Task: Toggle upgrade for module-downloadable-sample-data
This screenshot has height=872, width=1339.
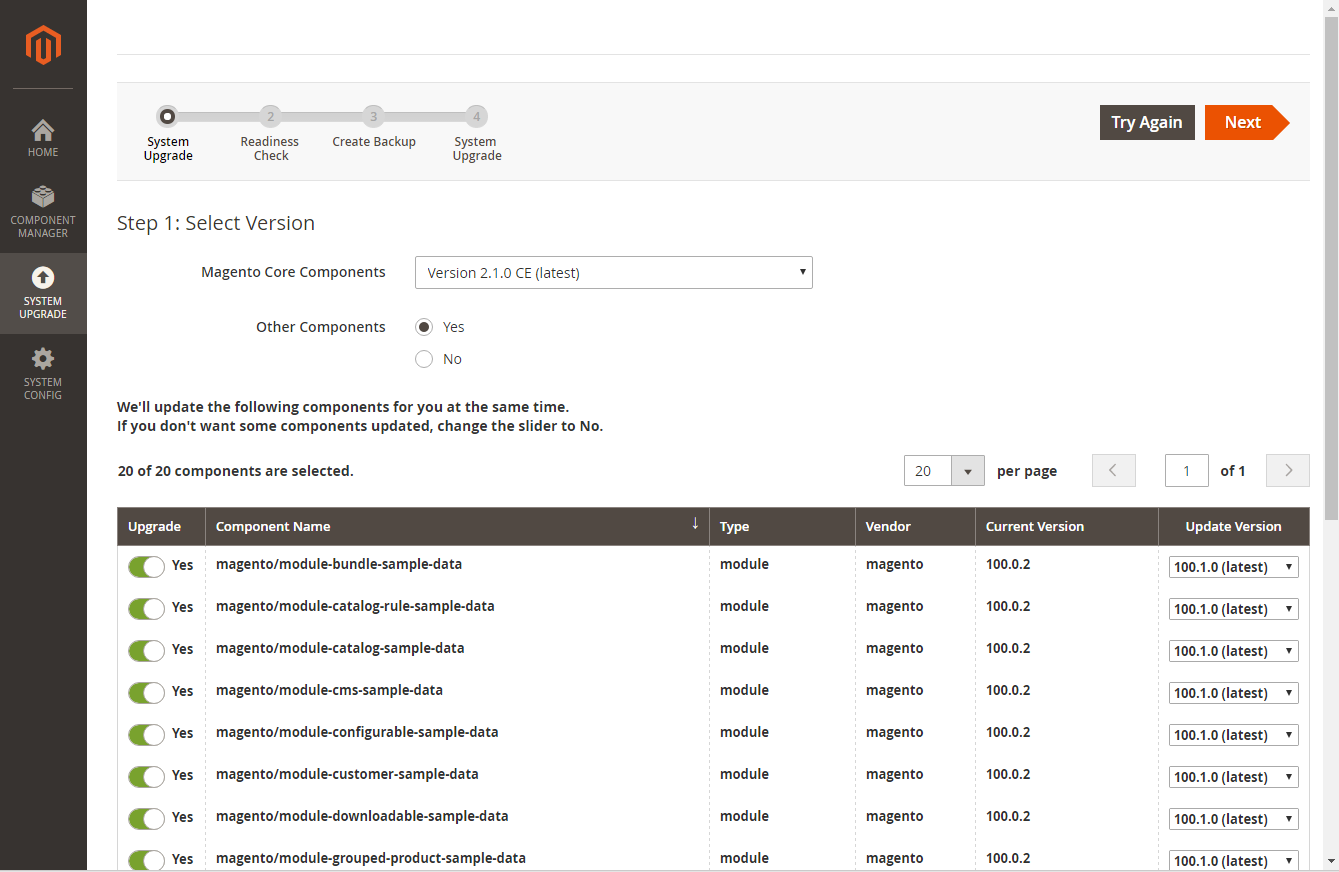Action: (x=146, y=819)
